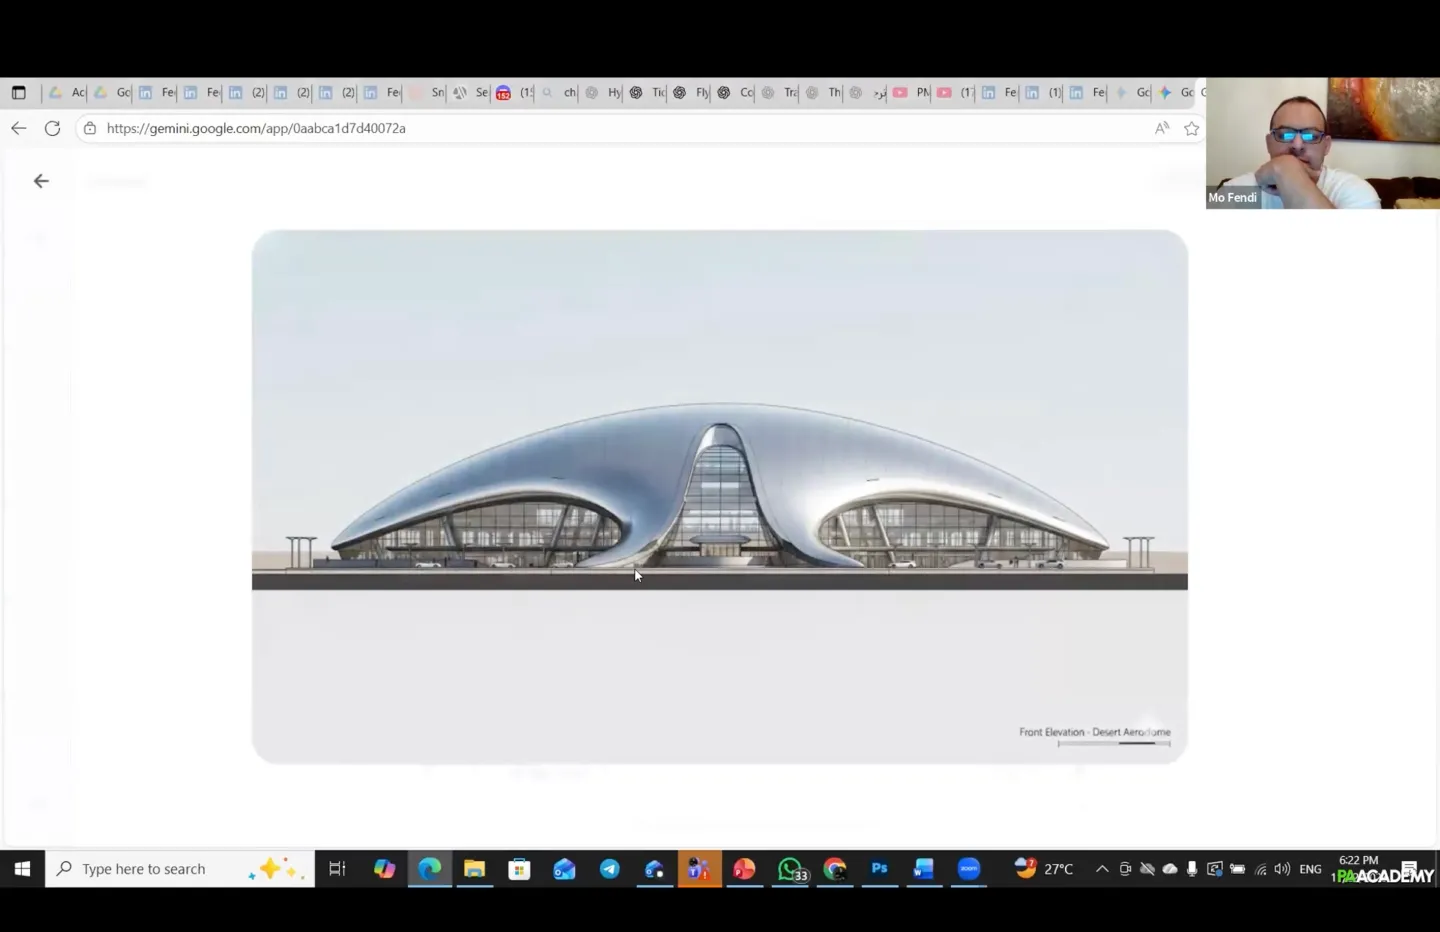
Task: Click the address bar with the Gemini URL
Action: click(600, 128)
